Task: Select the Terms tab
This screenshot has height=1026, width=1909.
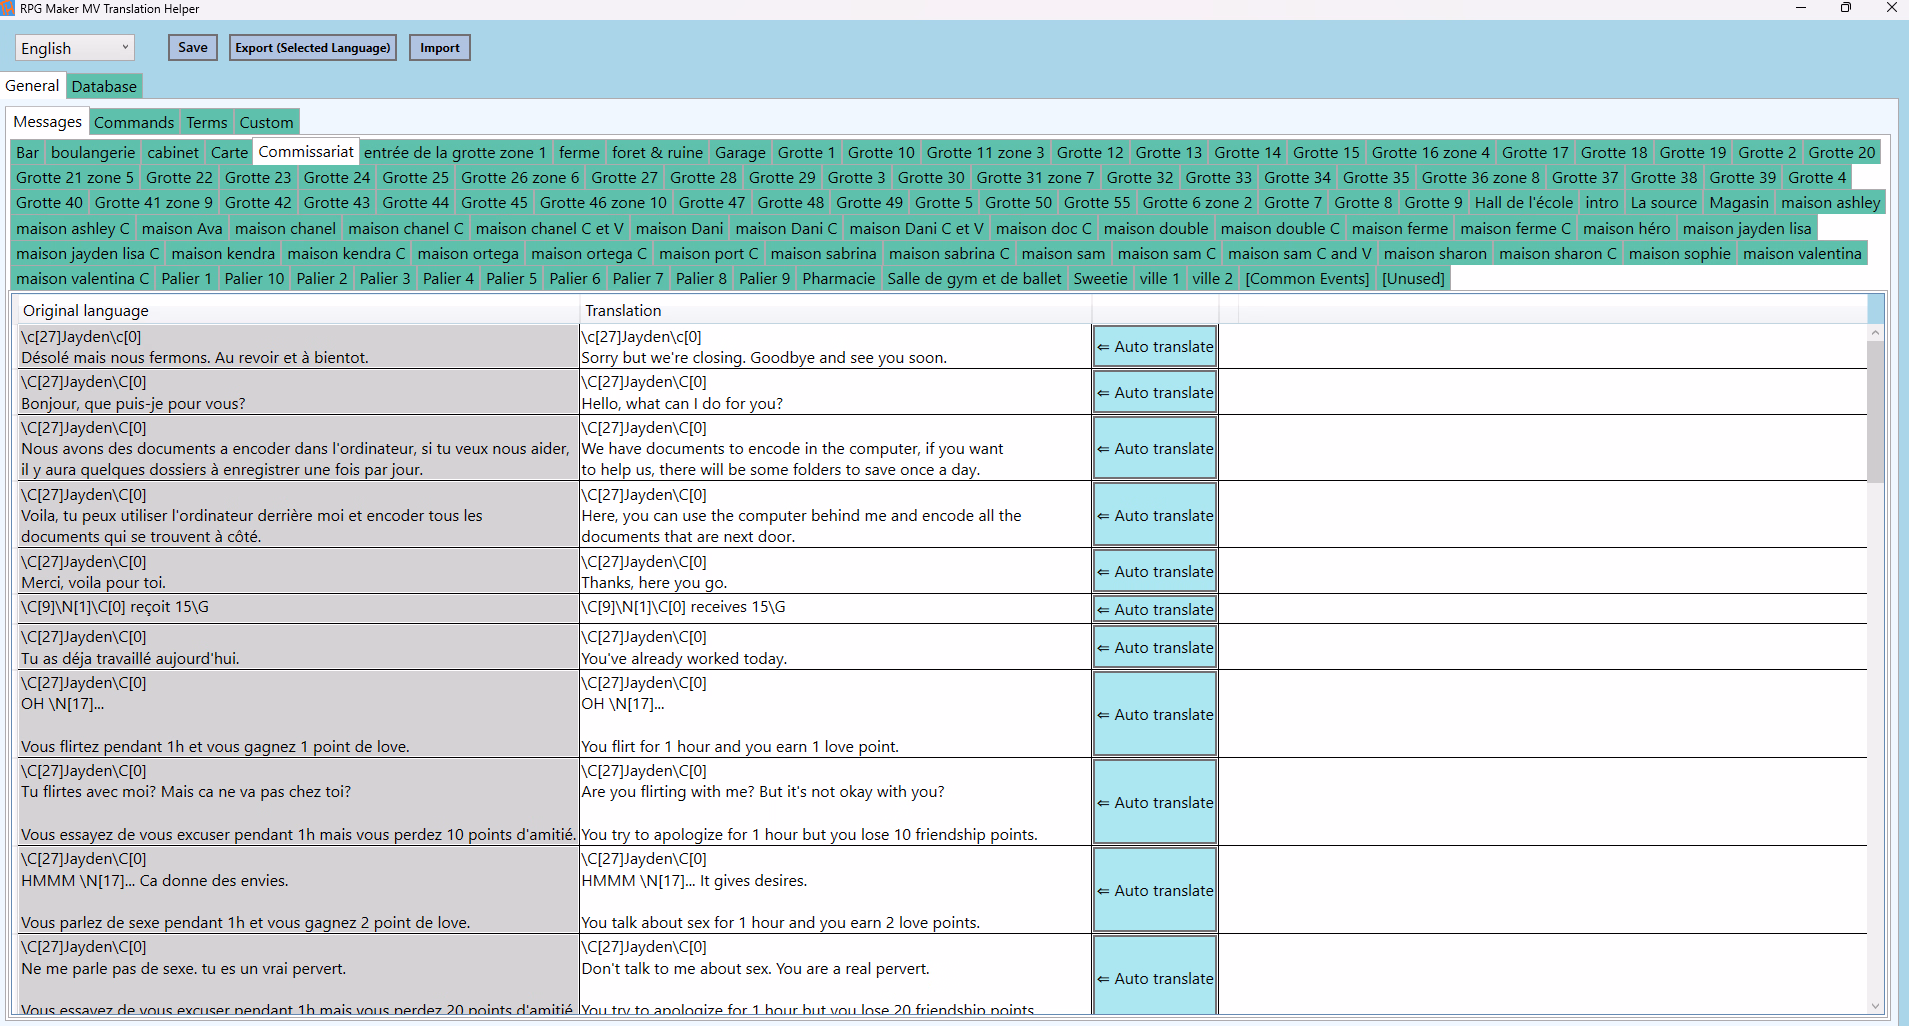Action: coord(207,123)
